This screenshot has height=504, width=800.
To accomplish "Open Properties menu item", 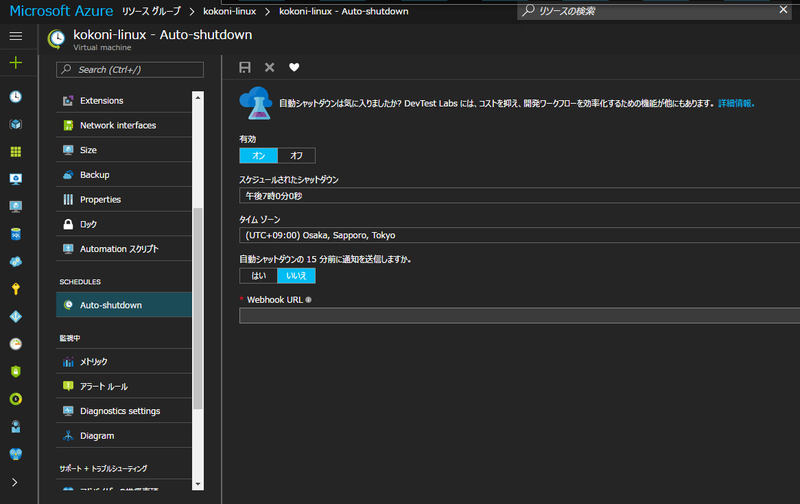I will (124, 199).
